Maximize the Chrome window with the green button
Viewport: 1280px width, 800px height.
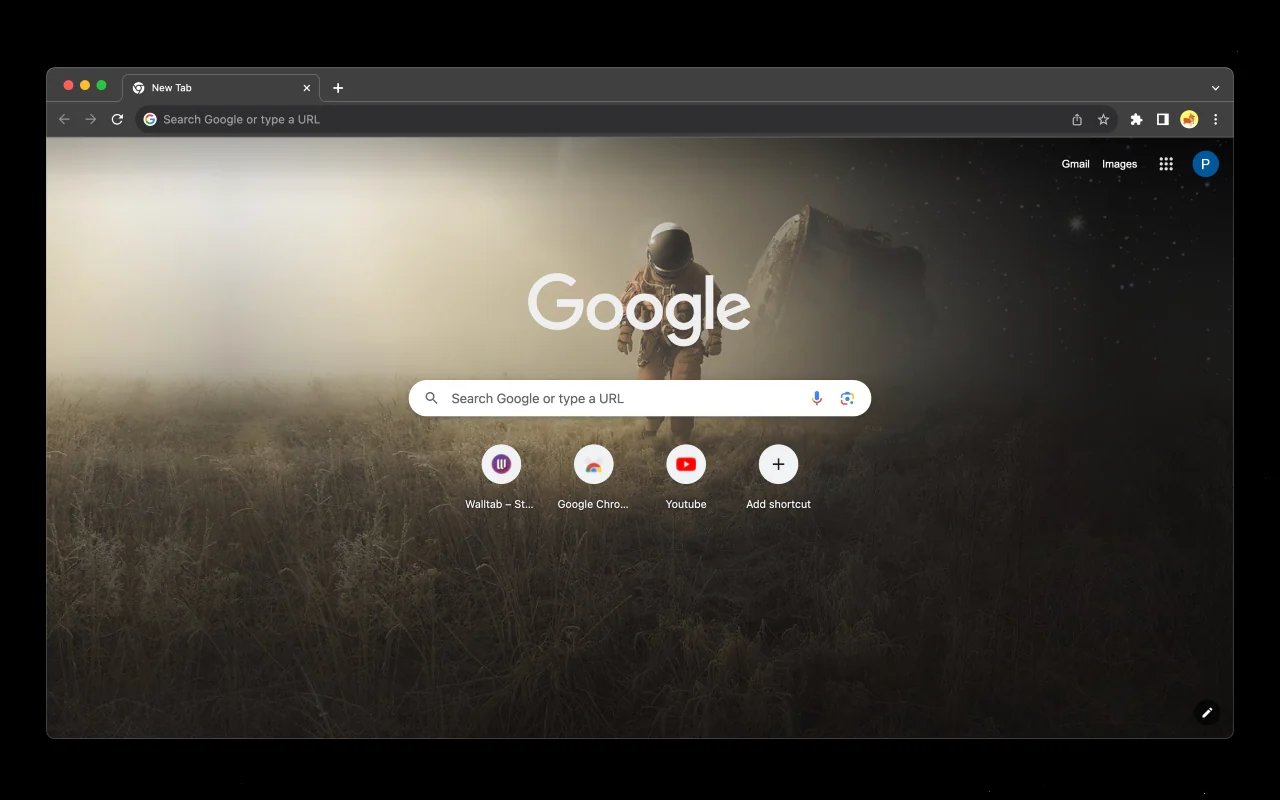click(101, 86)
